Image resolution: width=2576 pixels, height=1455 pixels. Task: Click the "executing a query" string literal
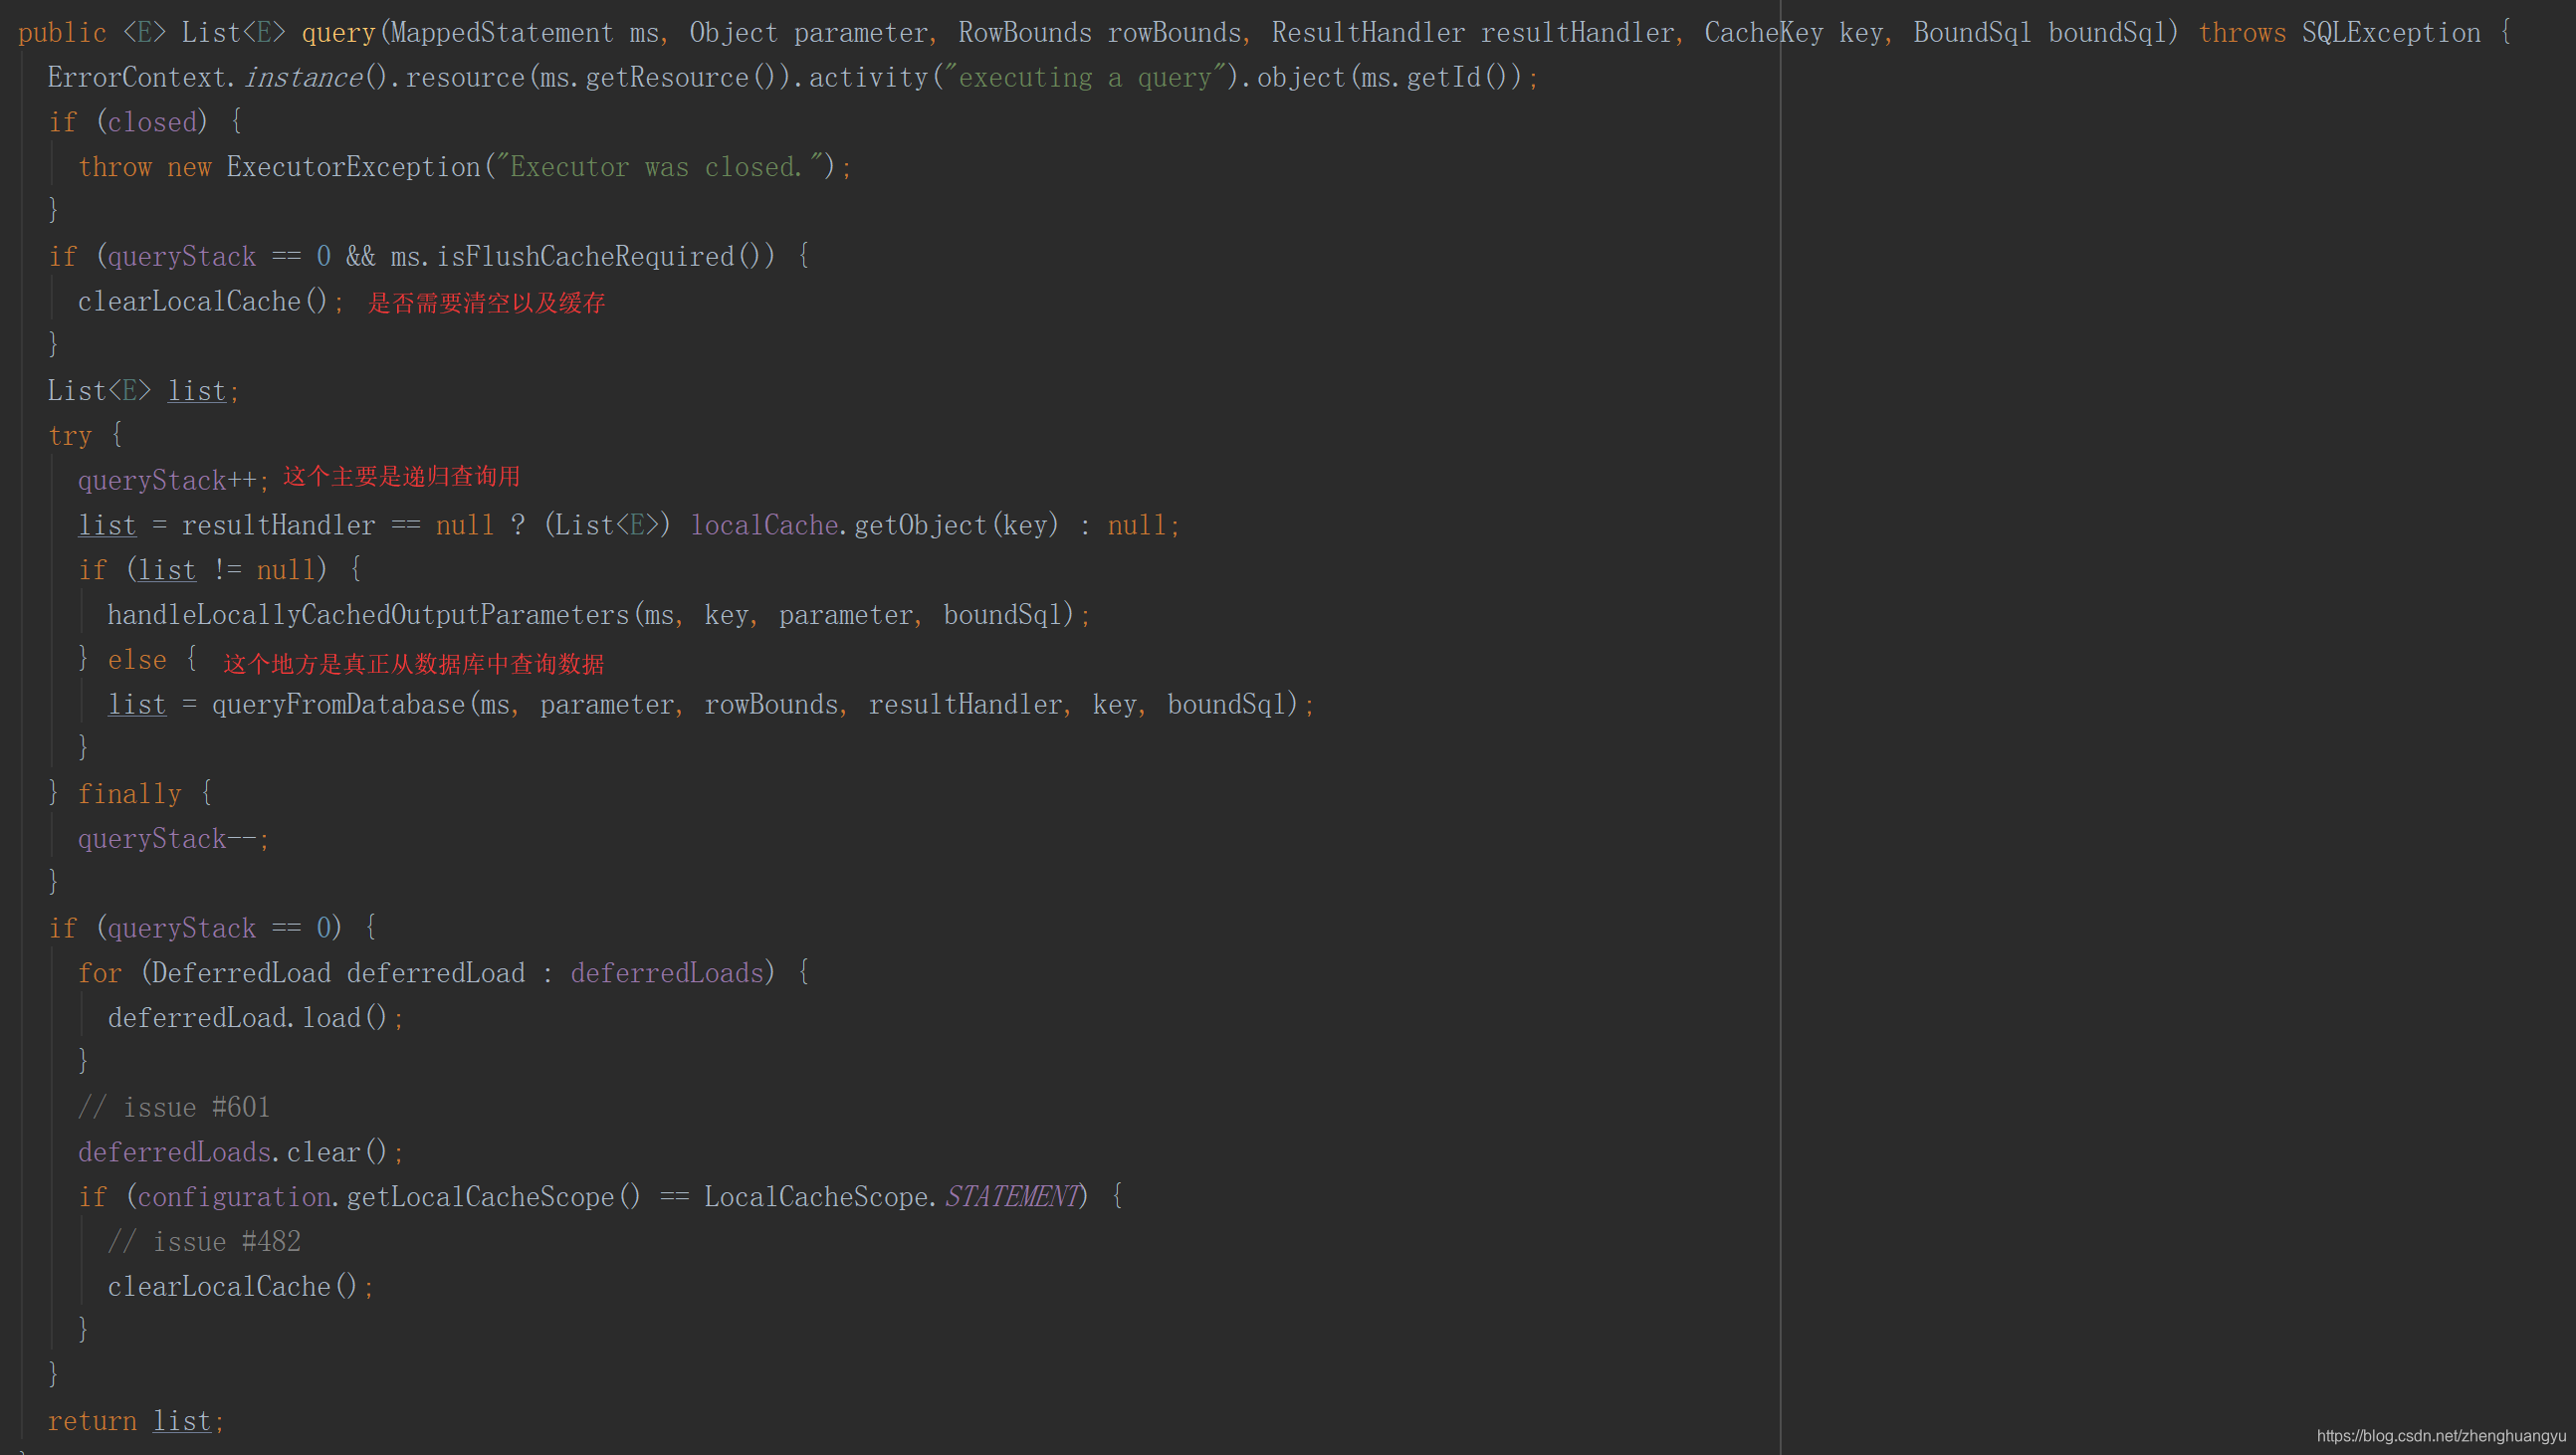click(x=1084, y=77)
